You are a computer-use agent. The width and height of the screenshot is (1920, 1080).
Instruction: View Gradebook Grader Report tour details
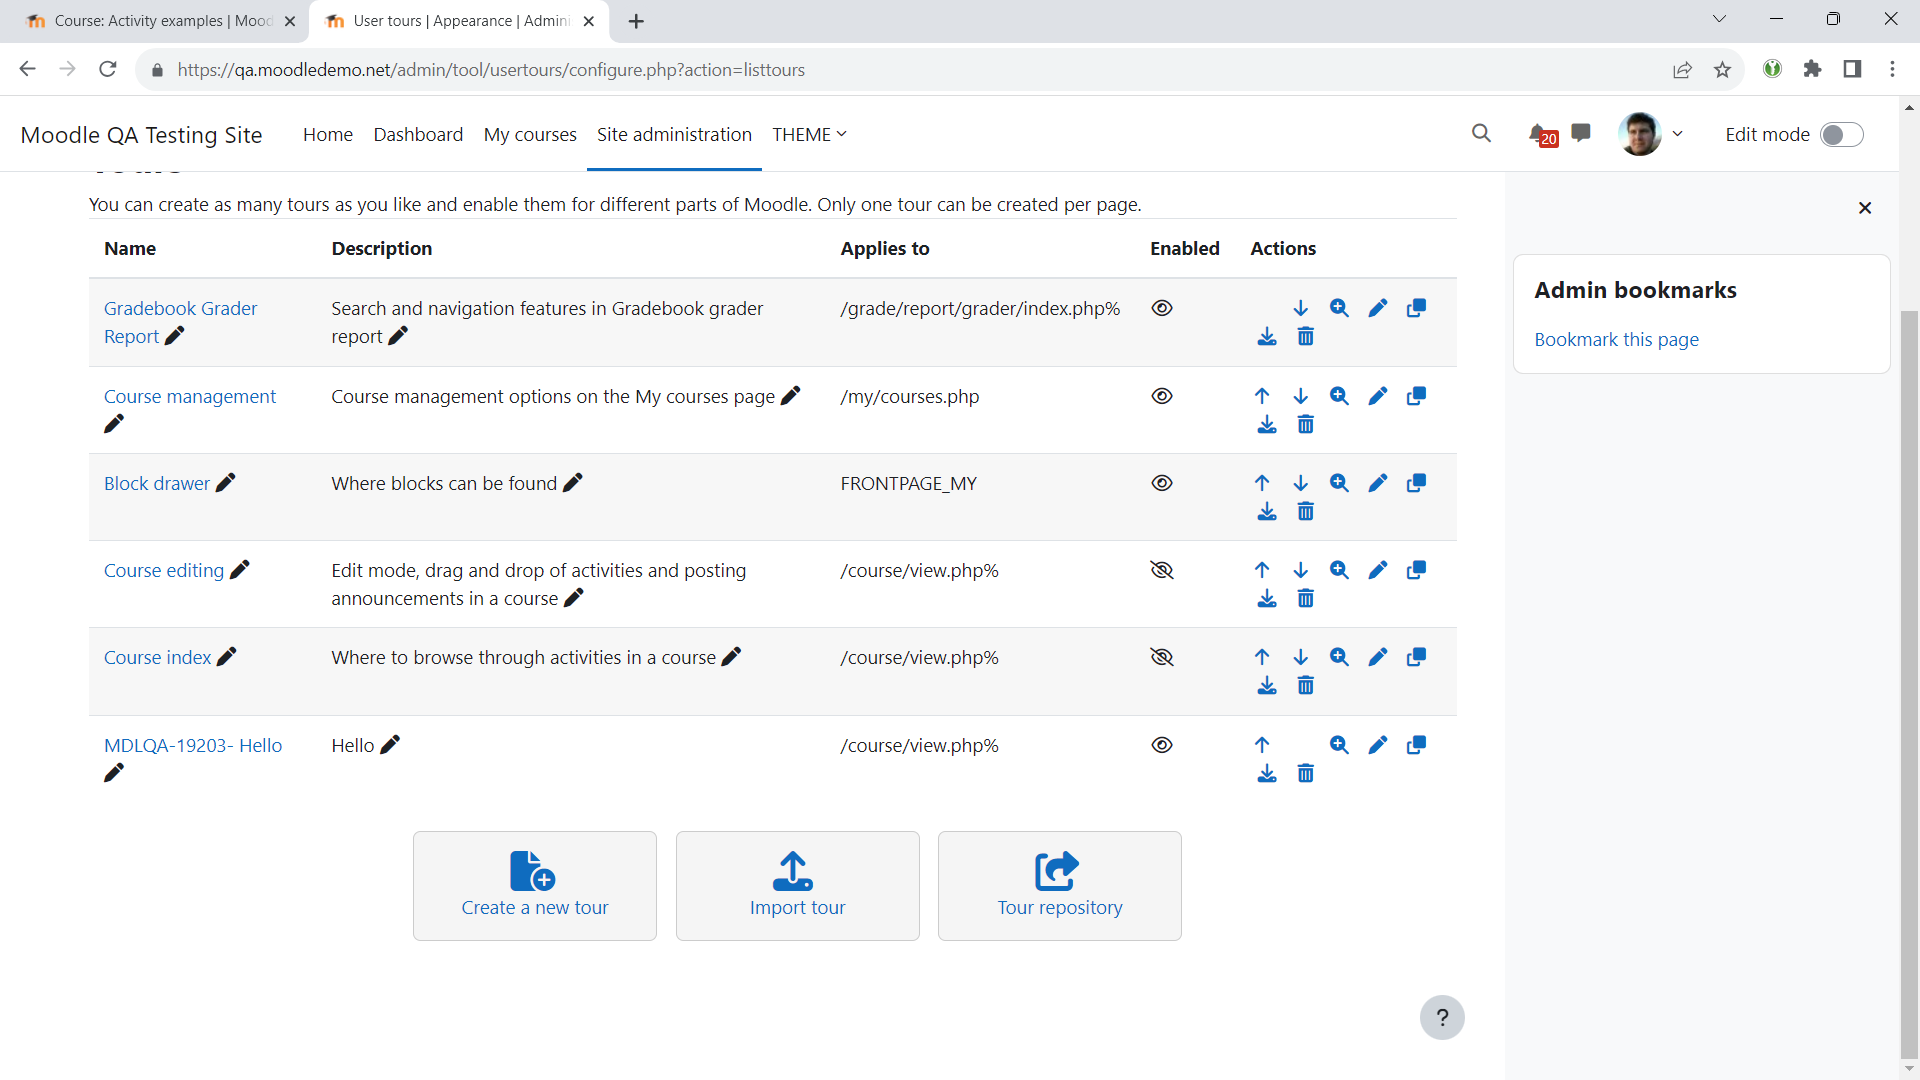click(1339, 308)
